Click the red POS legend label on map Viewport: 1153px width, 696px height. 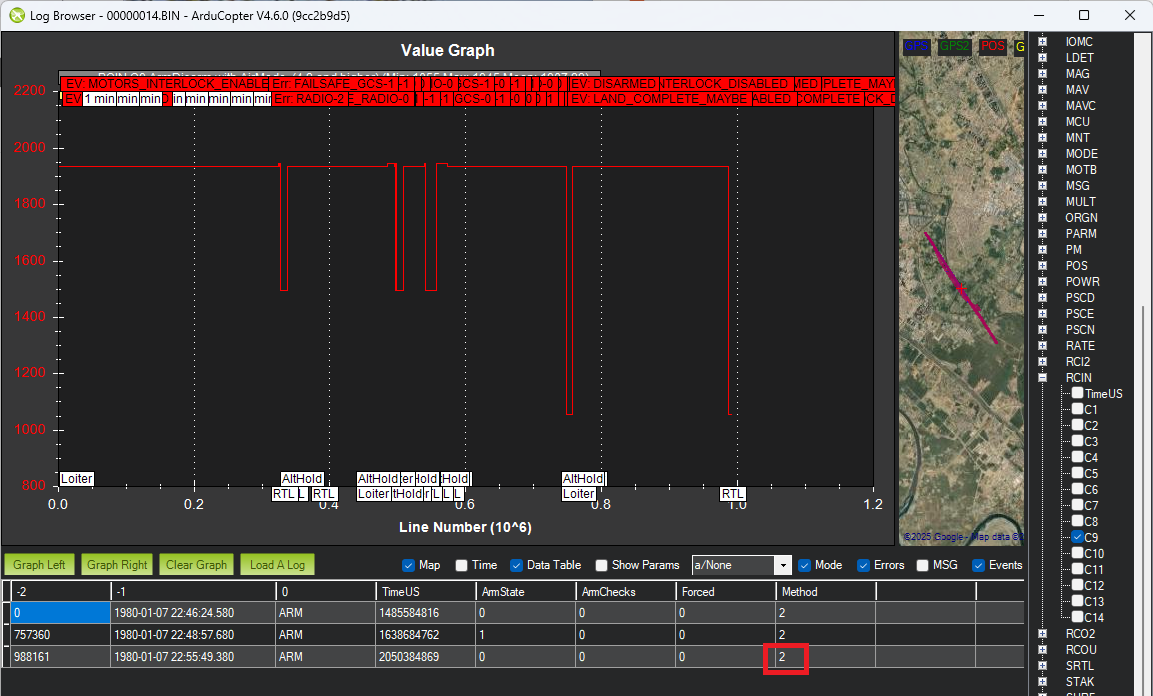pyautogui.click(x=992, y=46)
